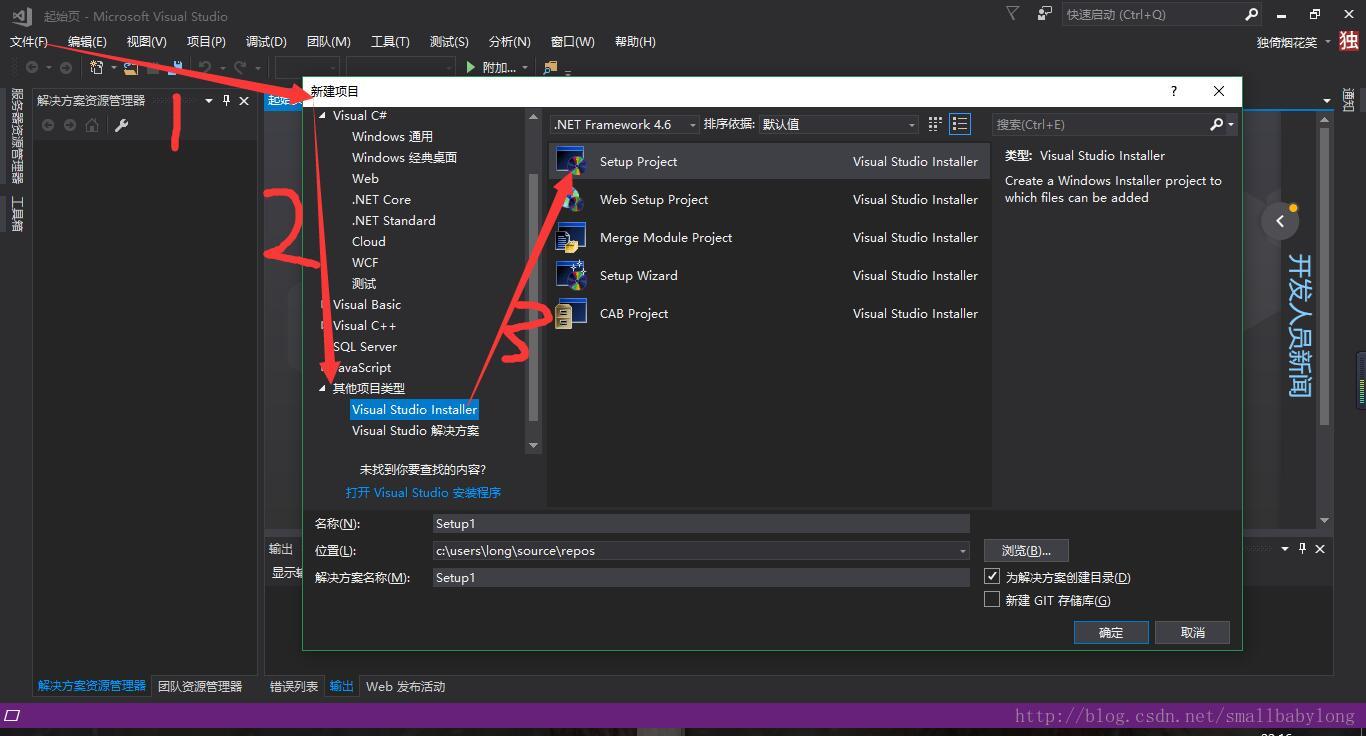This screenshot has width=1366, height=736.
Task: Click the Browse location button
Action: (x=1026, y=550)
